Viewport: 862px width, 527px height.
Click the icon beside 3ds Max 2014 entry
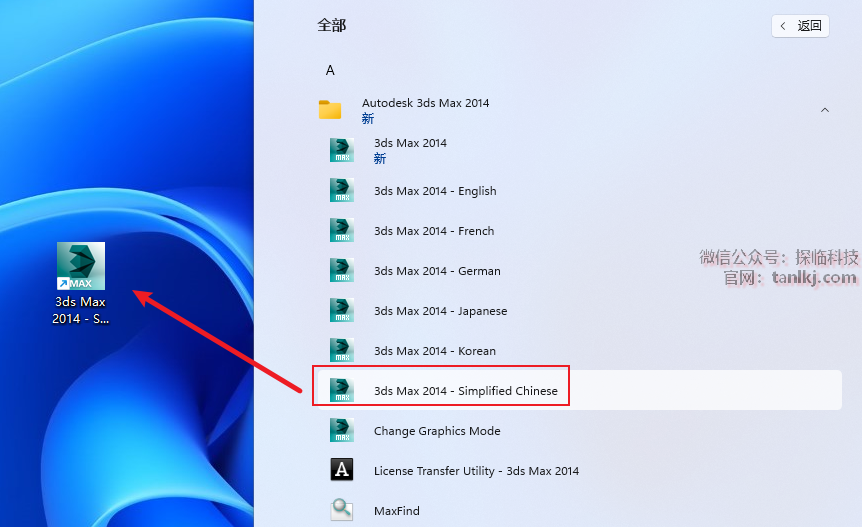click(x=341, y=150)
